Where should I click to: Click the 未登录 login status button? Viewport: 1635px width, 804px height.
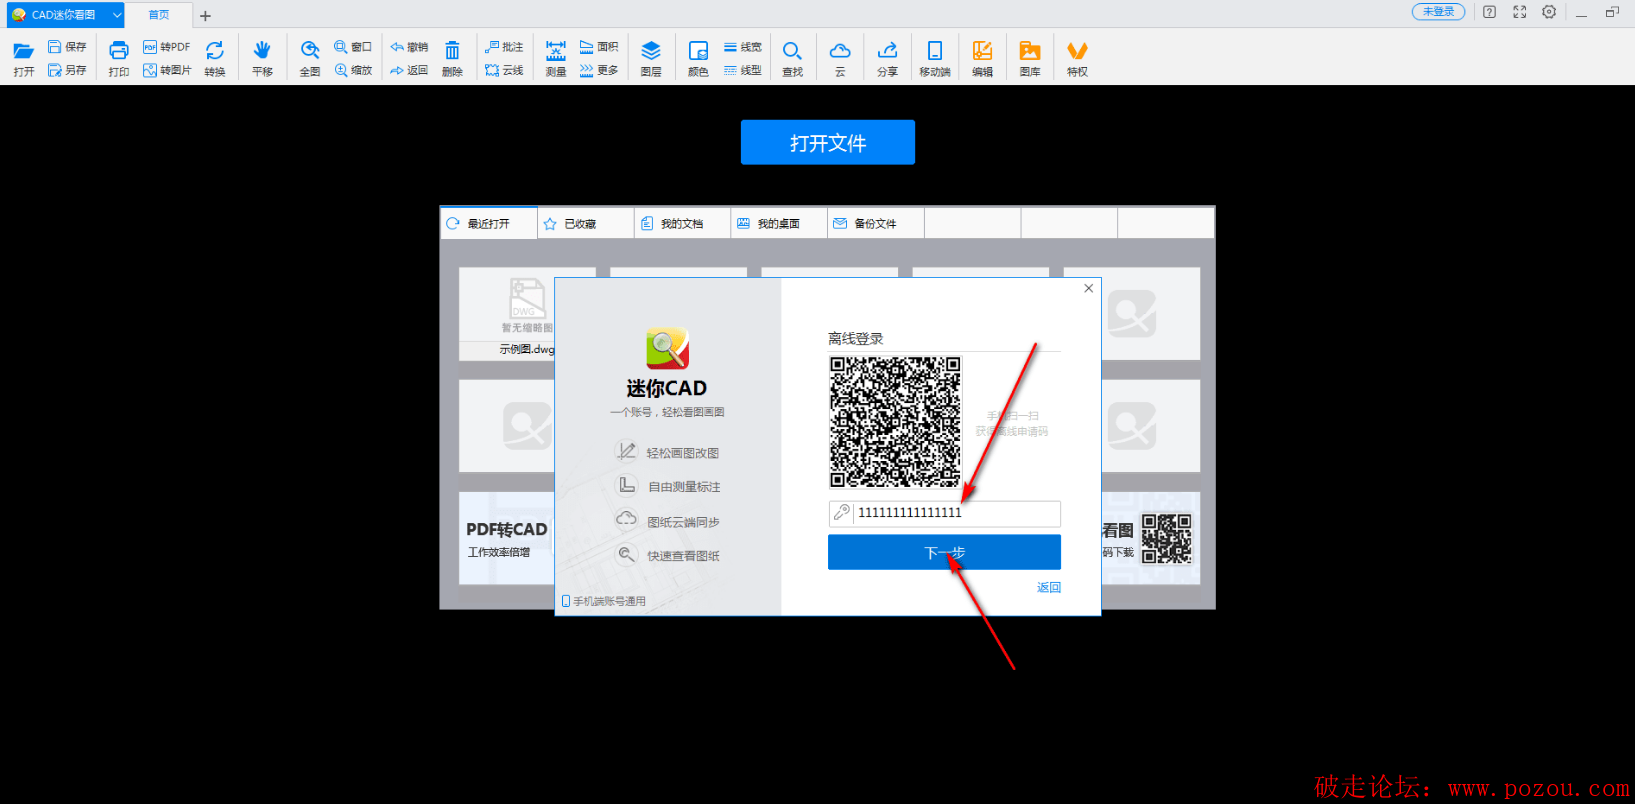(1438, 12)
